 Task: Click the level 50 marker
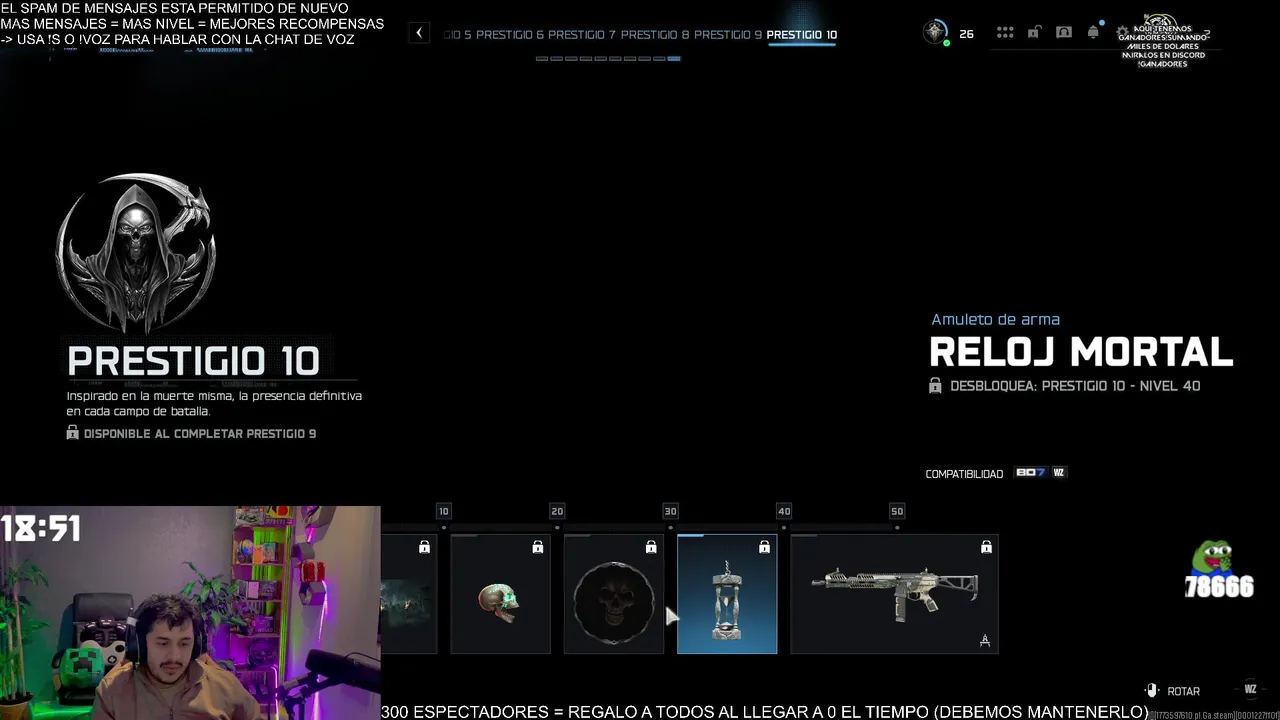[x=897, y=511]
